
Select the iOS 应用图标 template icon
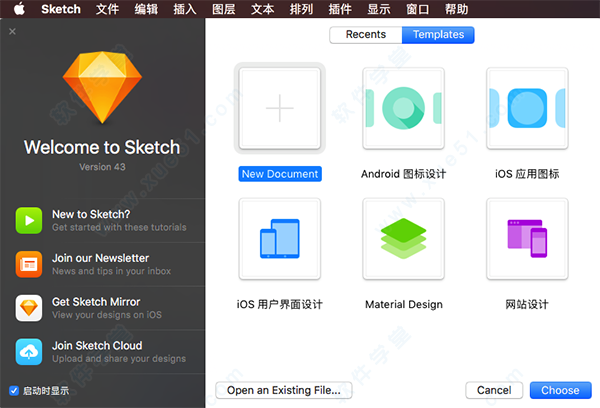click(527, 108)
